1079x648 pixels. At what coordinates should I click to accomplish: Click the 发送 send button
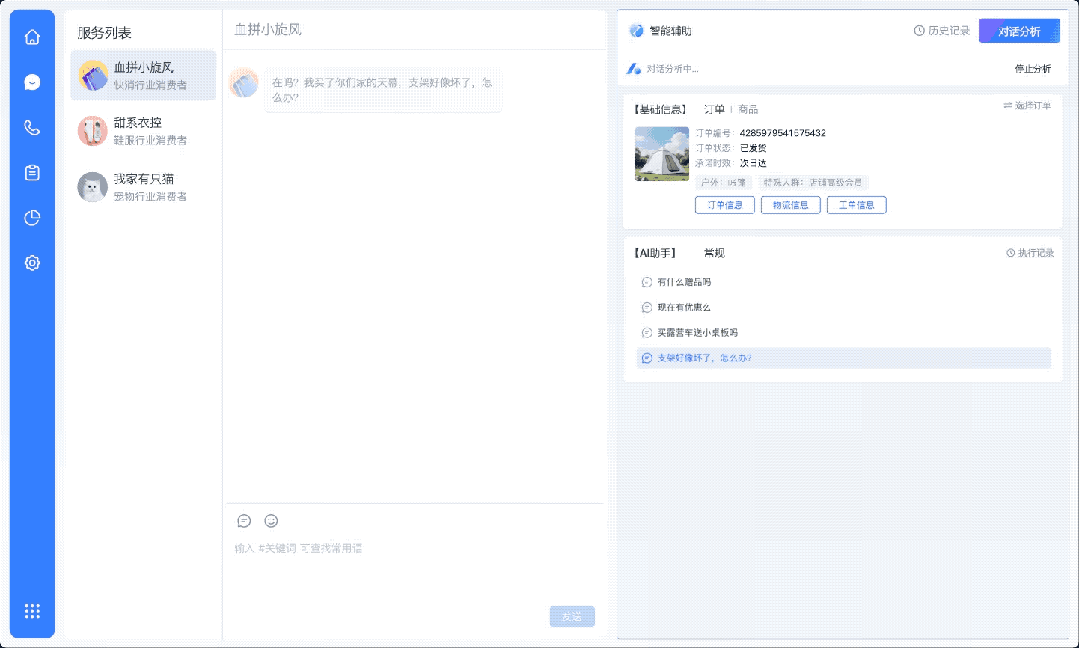572,616
